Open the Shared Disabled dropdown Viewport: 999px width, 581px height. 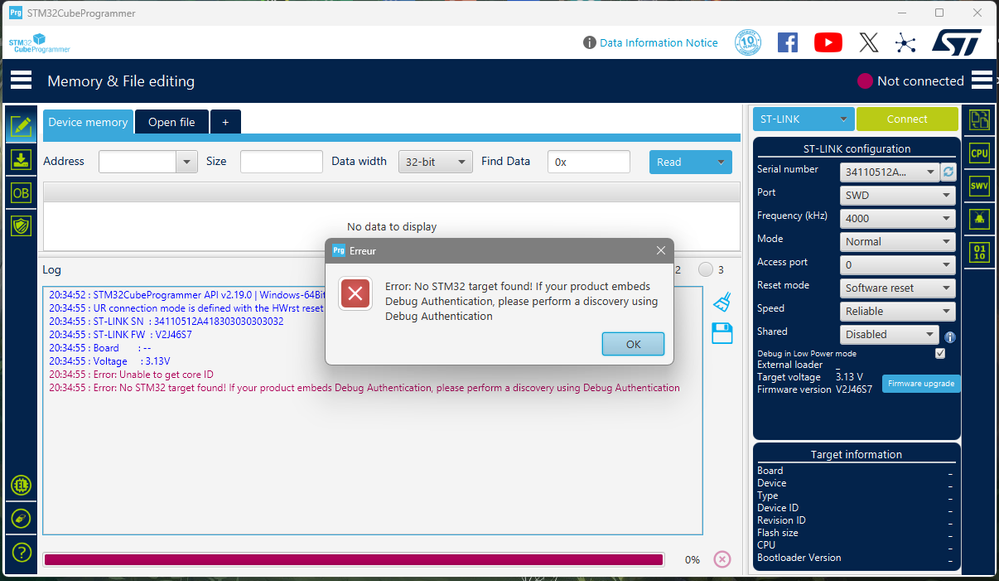pyautogui.click(x=889, y=334)
